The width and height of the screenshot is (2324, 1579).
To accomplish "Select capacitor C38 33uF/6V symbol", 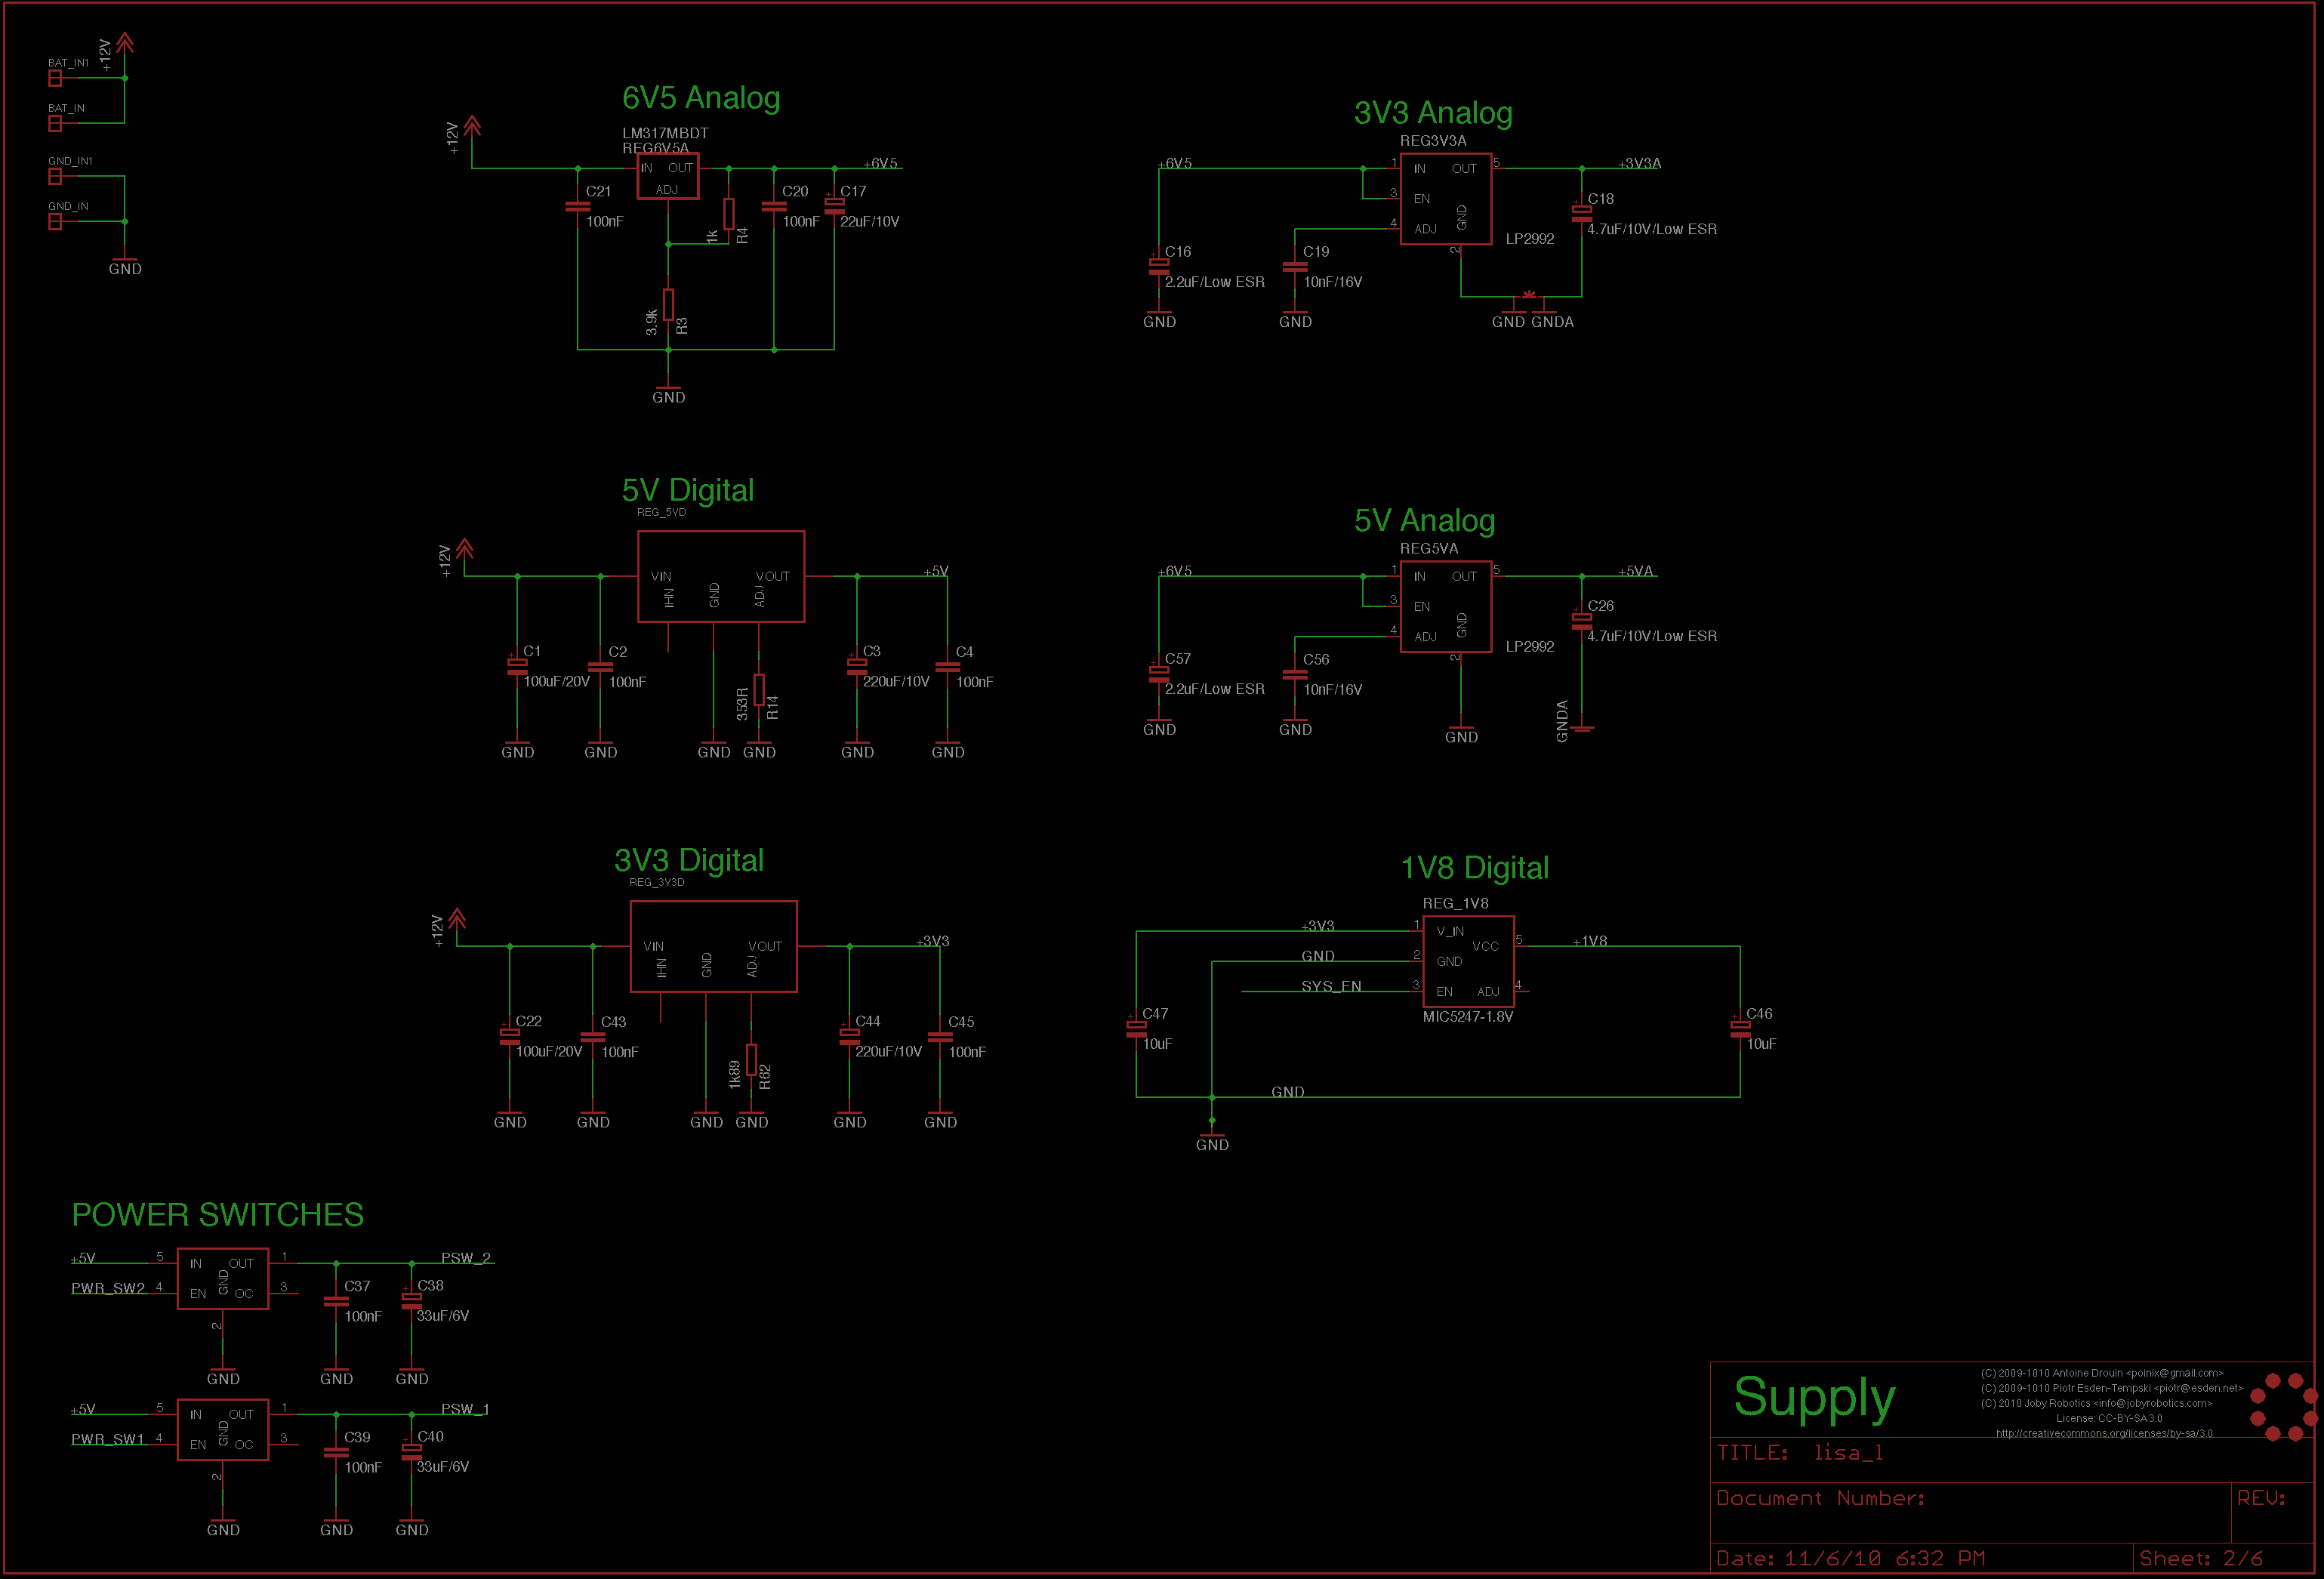I will tap(411, 1301).
